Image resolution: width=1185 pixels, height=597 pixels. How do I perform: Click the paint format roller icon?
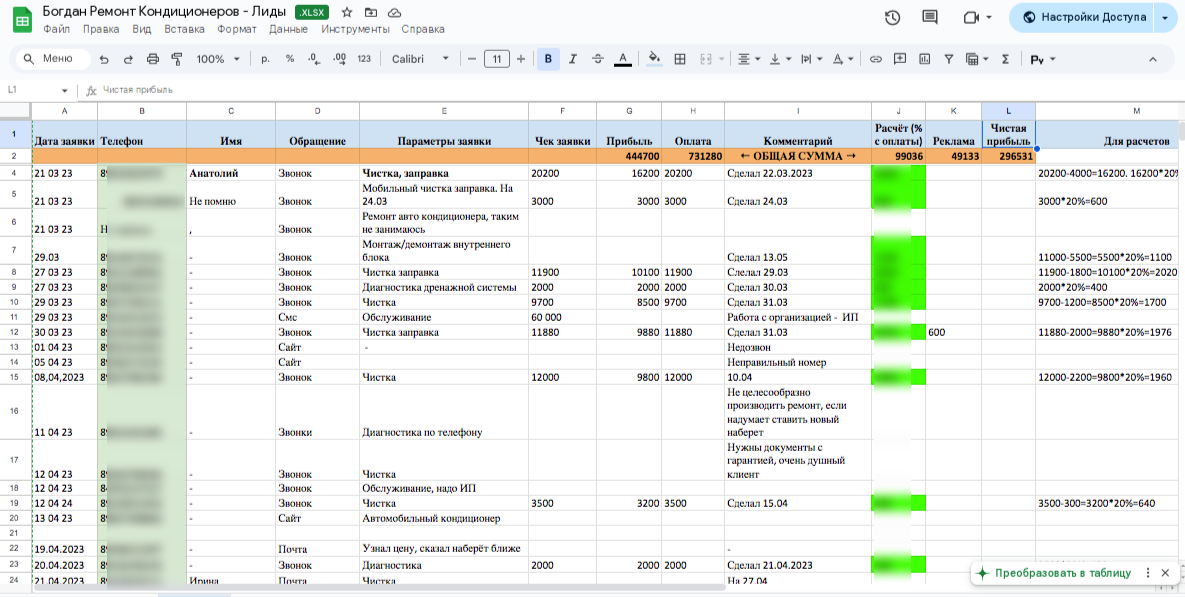click(177, 59)
